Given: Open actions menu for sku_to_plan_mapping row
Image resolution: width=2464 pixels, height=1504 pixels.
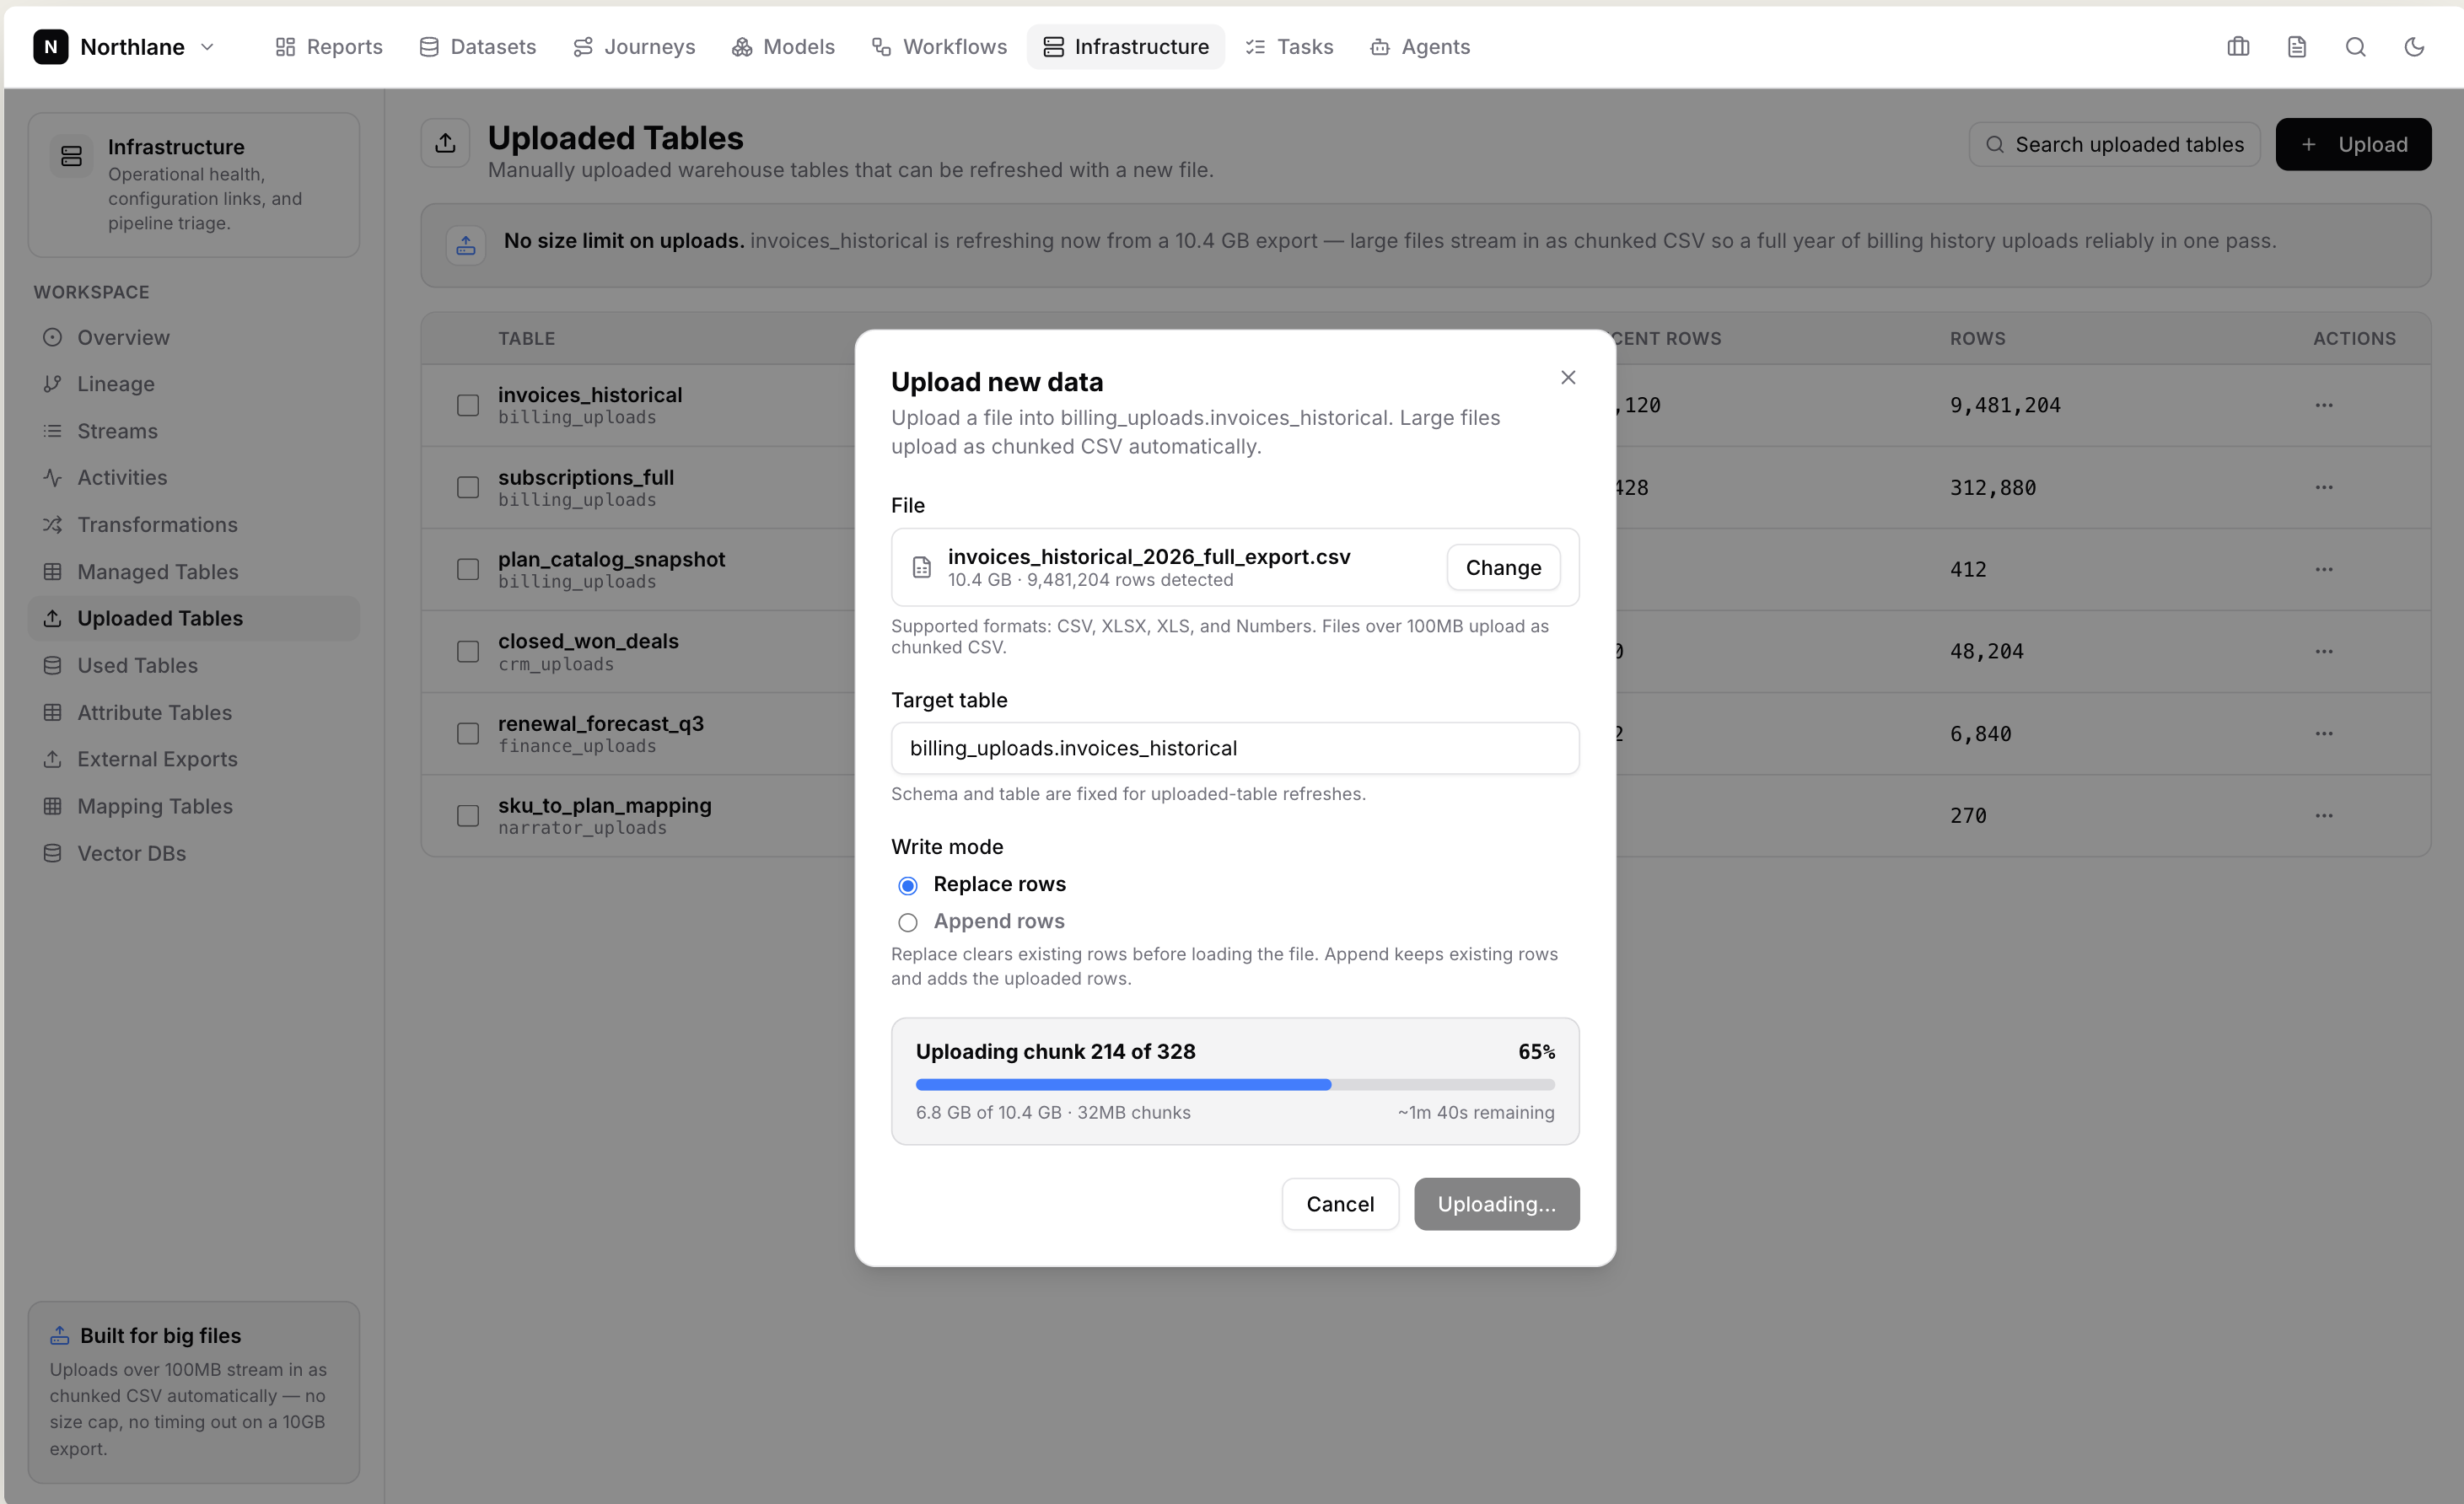Looking at the screenshot, I should click(2324, 815).
